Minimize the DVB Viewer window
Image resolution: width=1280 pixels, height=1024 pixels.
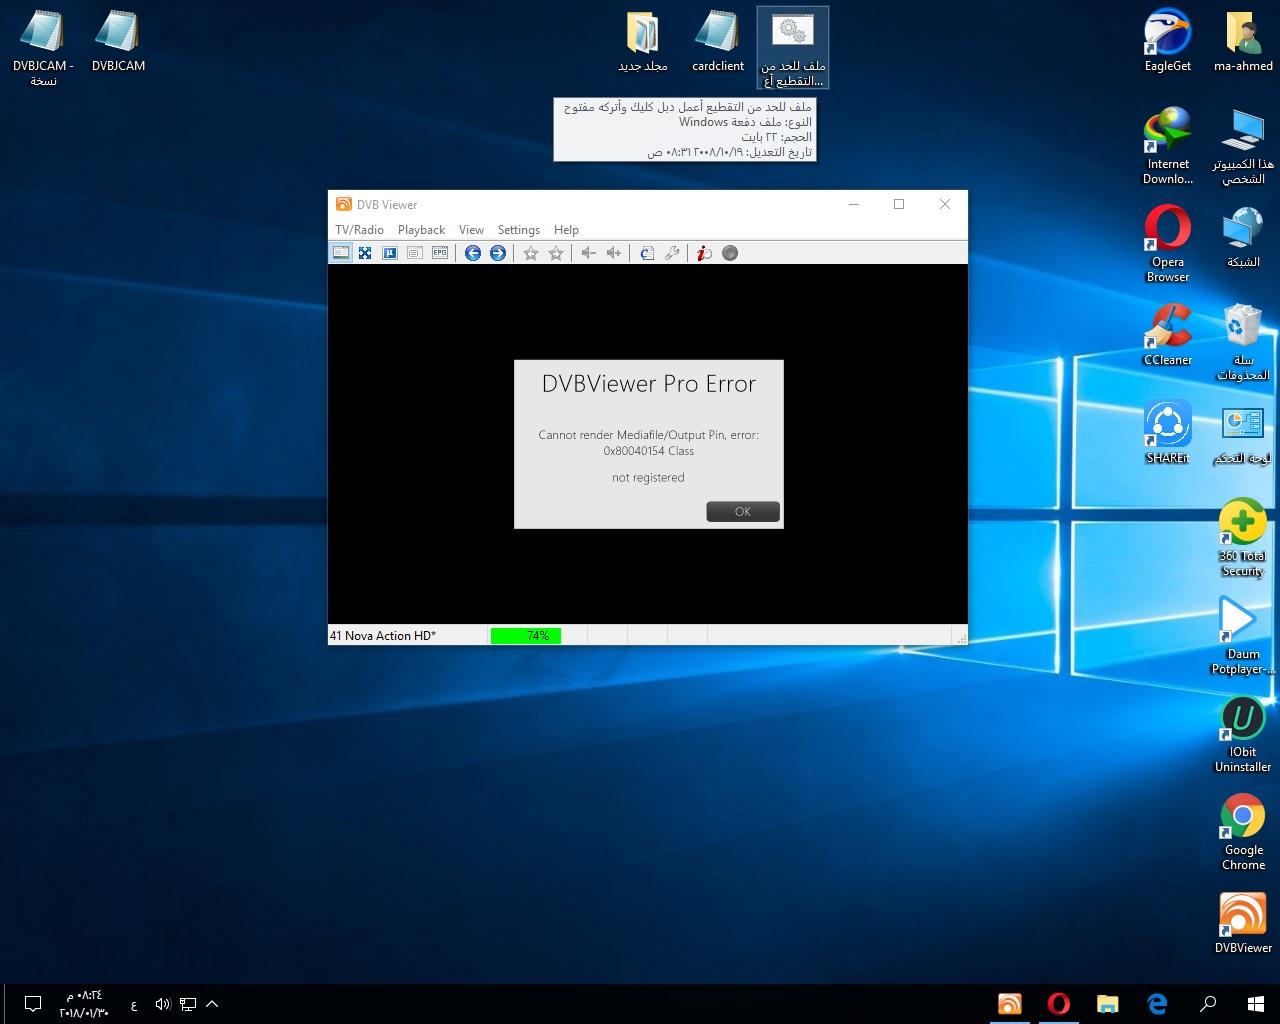coord(854,204)
